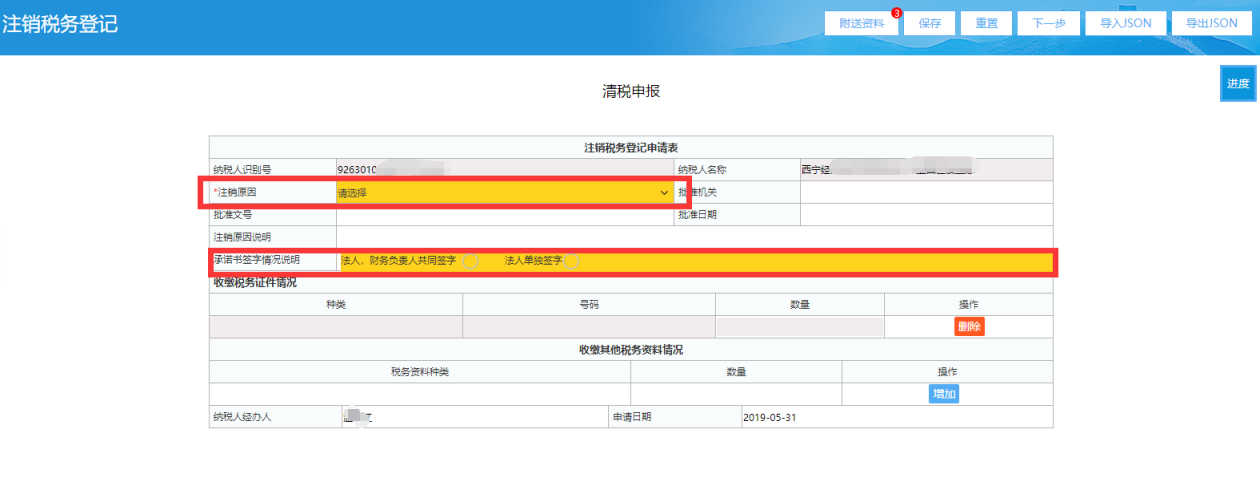Click the 批准文号 input field
The width and height of the screenshot is (1260, 490).
[x=505, y=215]
